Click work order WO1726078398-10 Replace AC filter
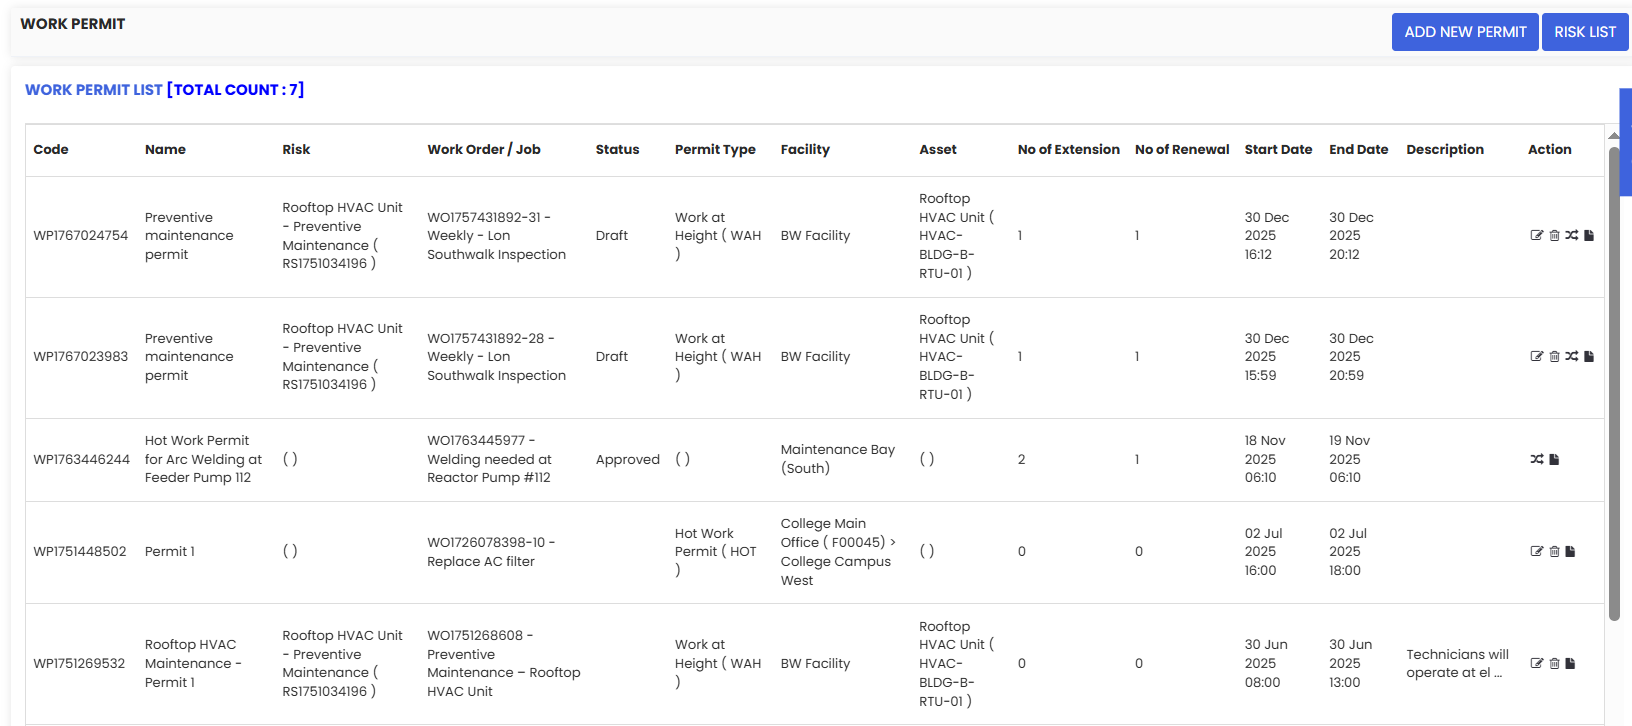The image size is (1632, 726). coord(491,552)
